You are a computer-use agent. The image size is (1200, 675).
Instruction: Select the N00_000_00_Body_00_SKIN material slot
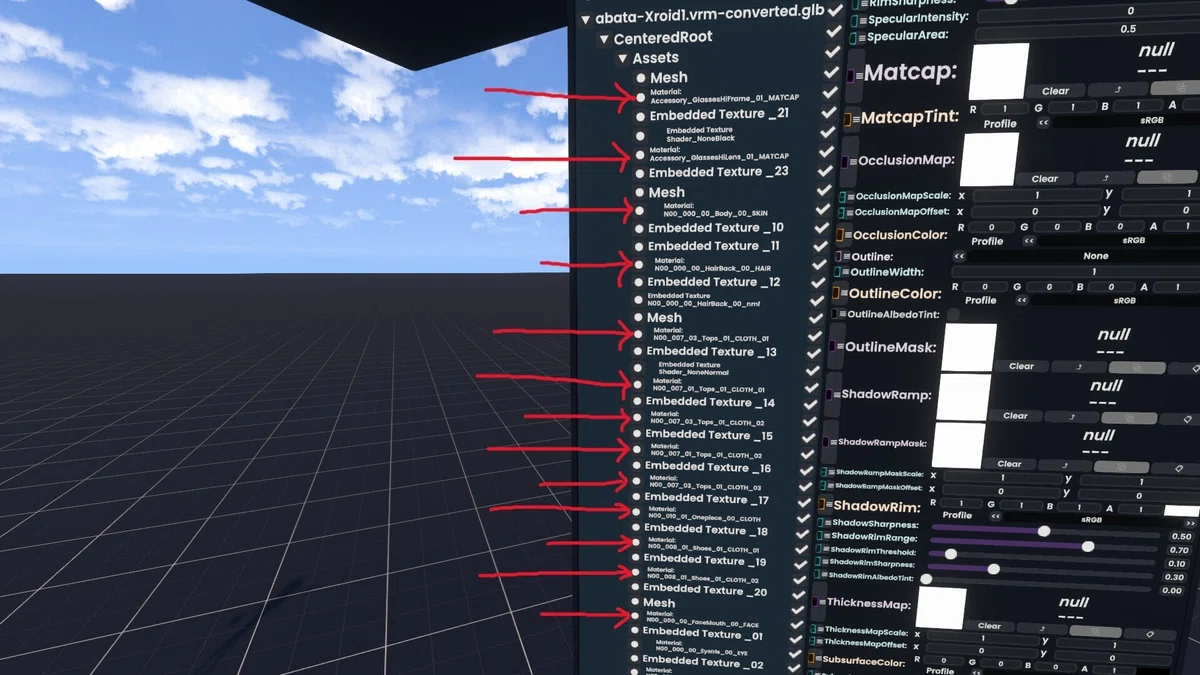coord(716,209)
